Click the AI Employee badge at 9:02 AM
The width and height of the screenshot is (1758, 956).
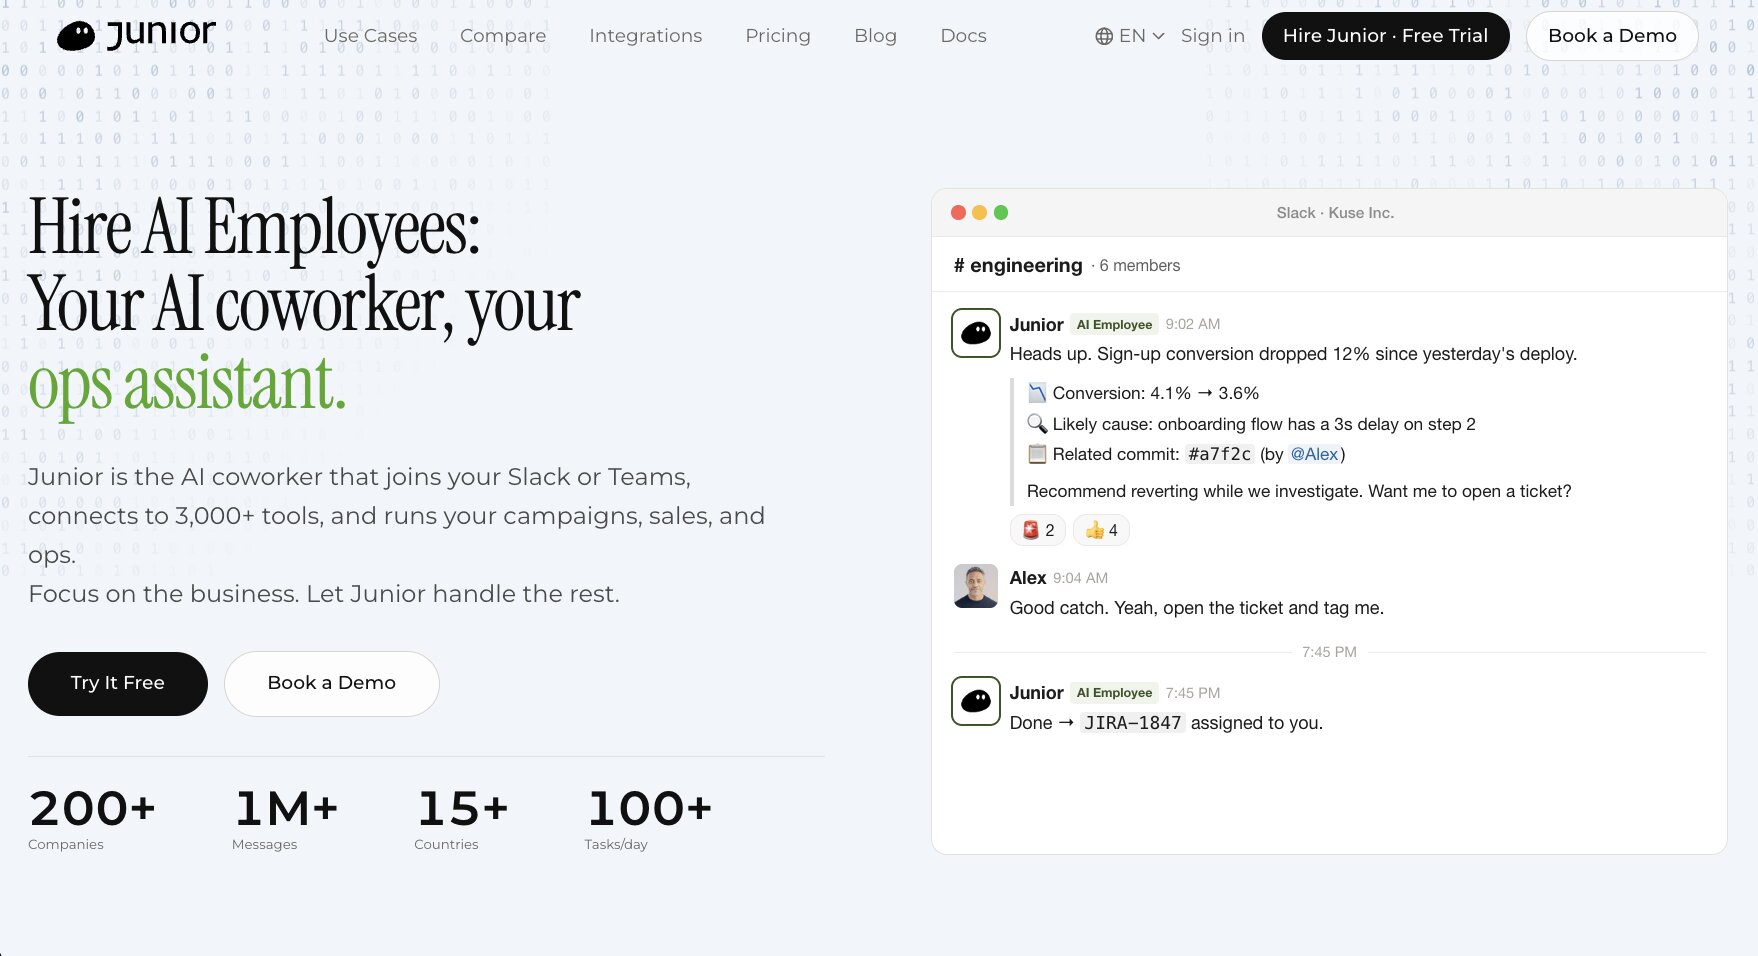coord(1114,324)
